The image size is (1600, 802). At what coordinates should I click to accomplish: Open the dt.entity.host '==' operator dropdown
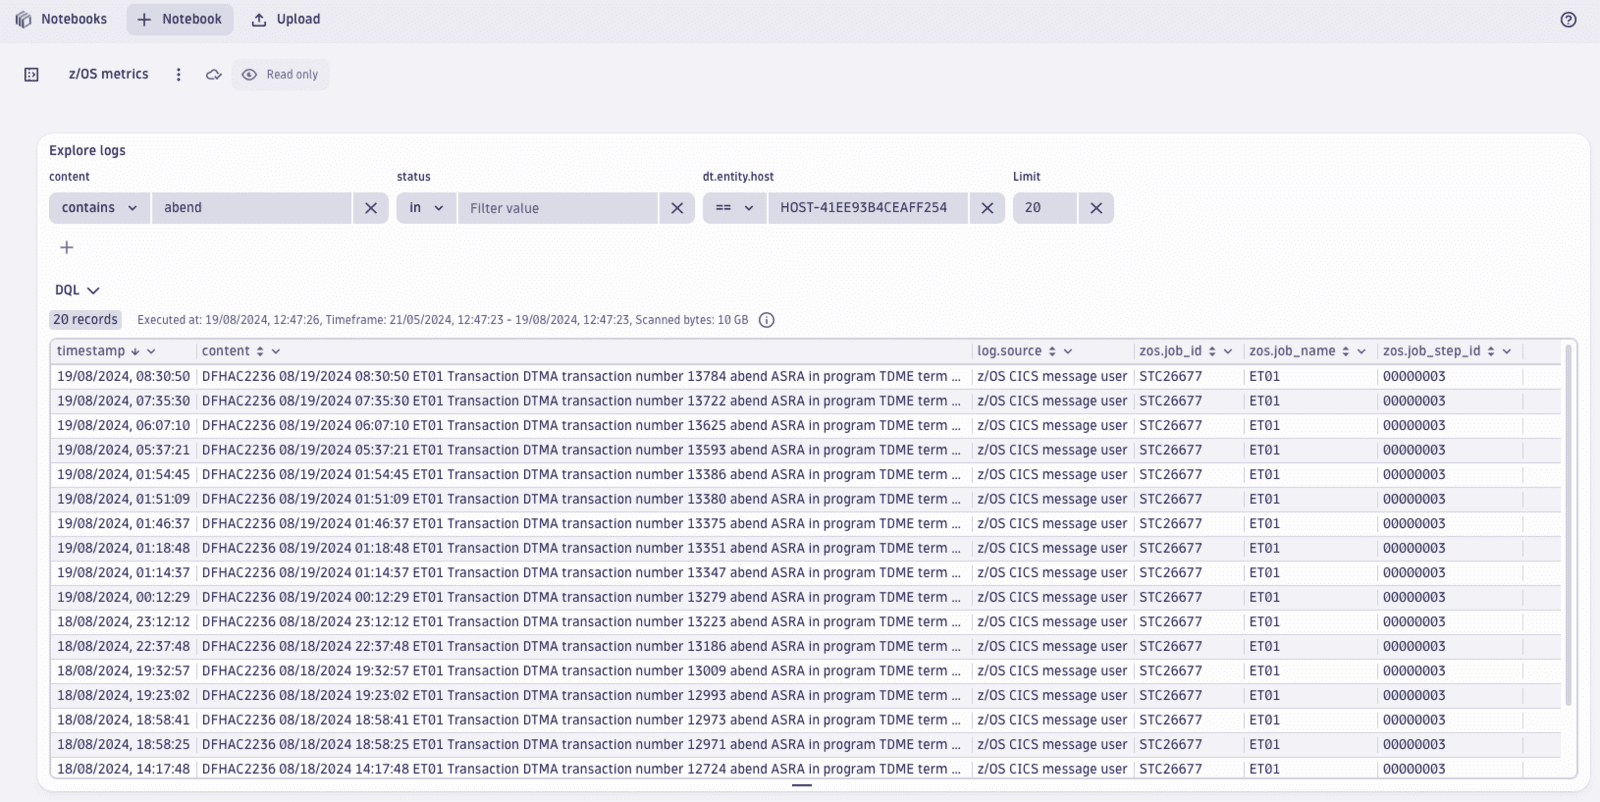(734, 207)
